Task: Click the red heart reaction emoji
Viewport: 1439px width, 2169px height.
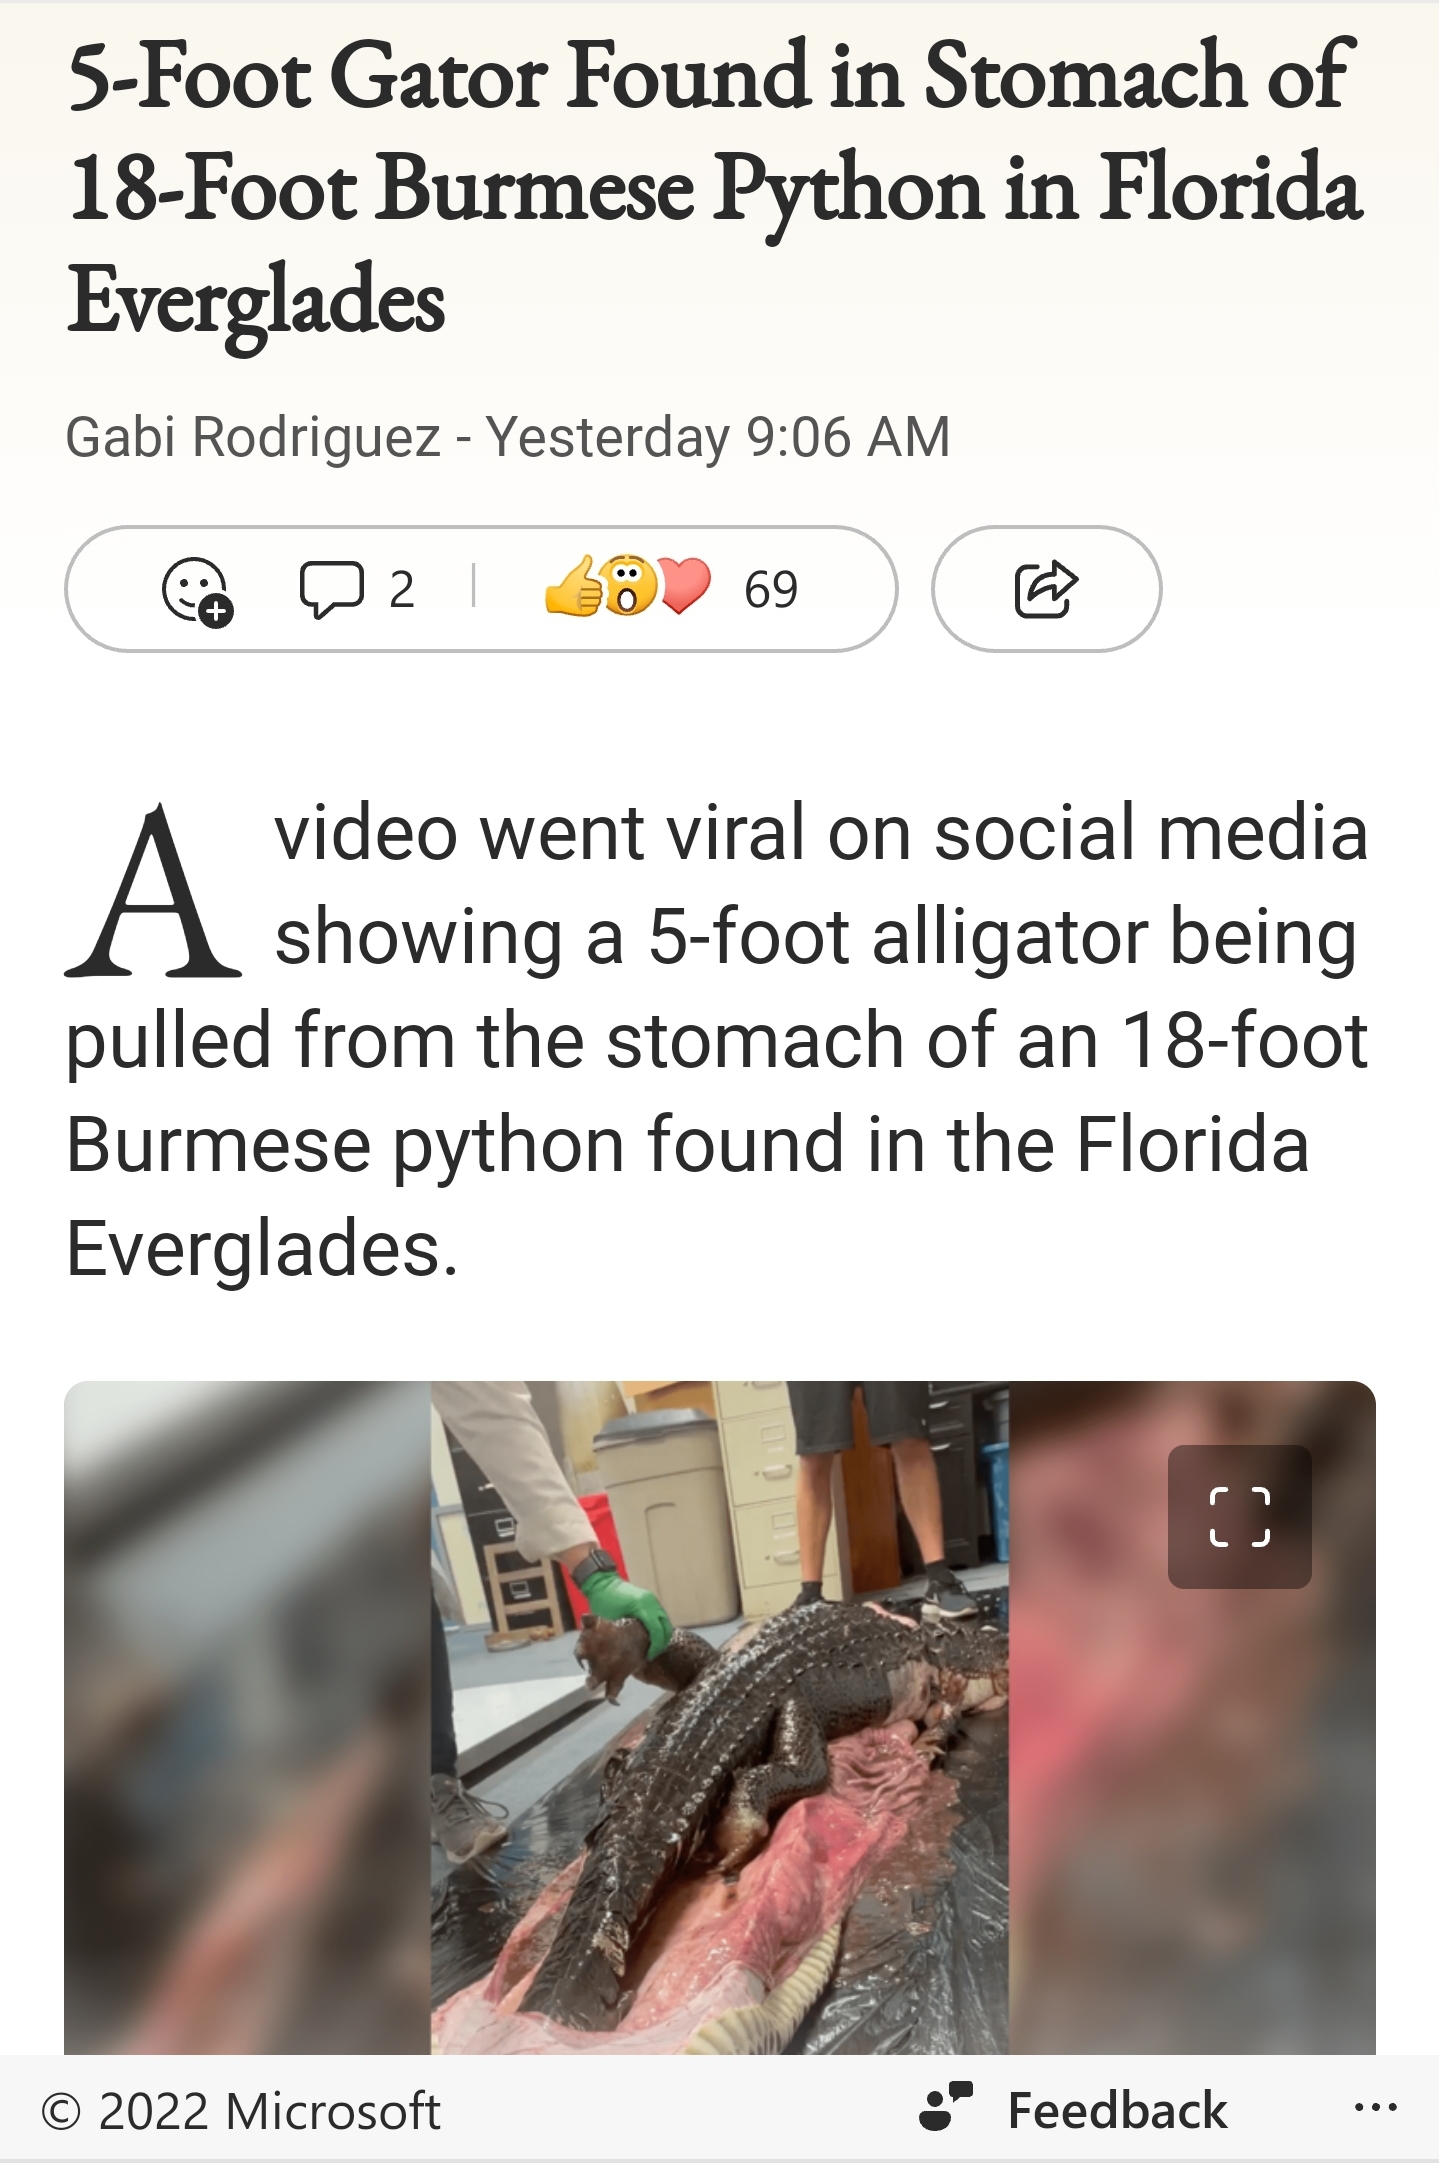Action: [x=684, y=586]
